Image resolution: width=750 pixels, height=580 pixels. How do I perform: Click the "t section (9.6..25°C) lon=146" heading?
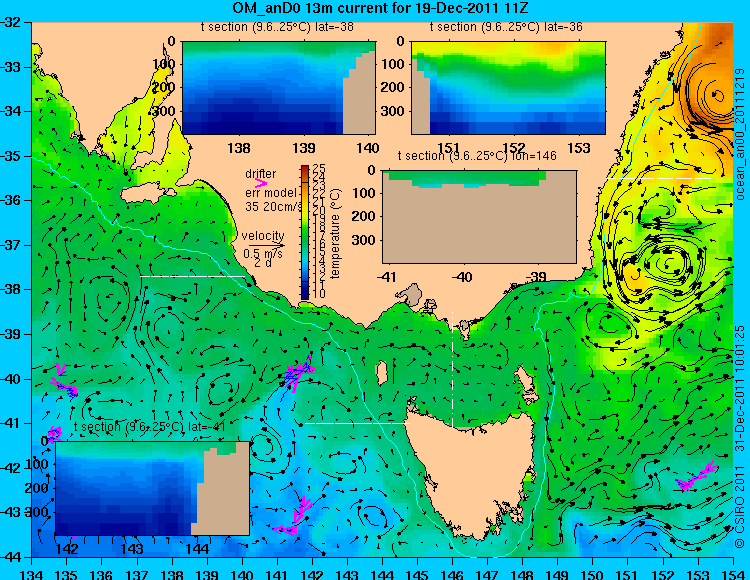click(x=477, y=155)
